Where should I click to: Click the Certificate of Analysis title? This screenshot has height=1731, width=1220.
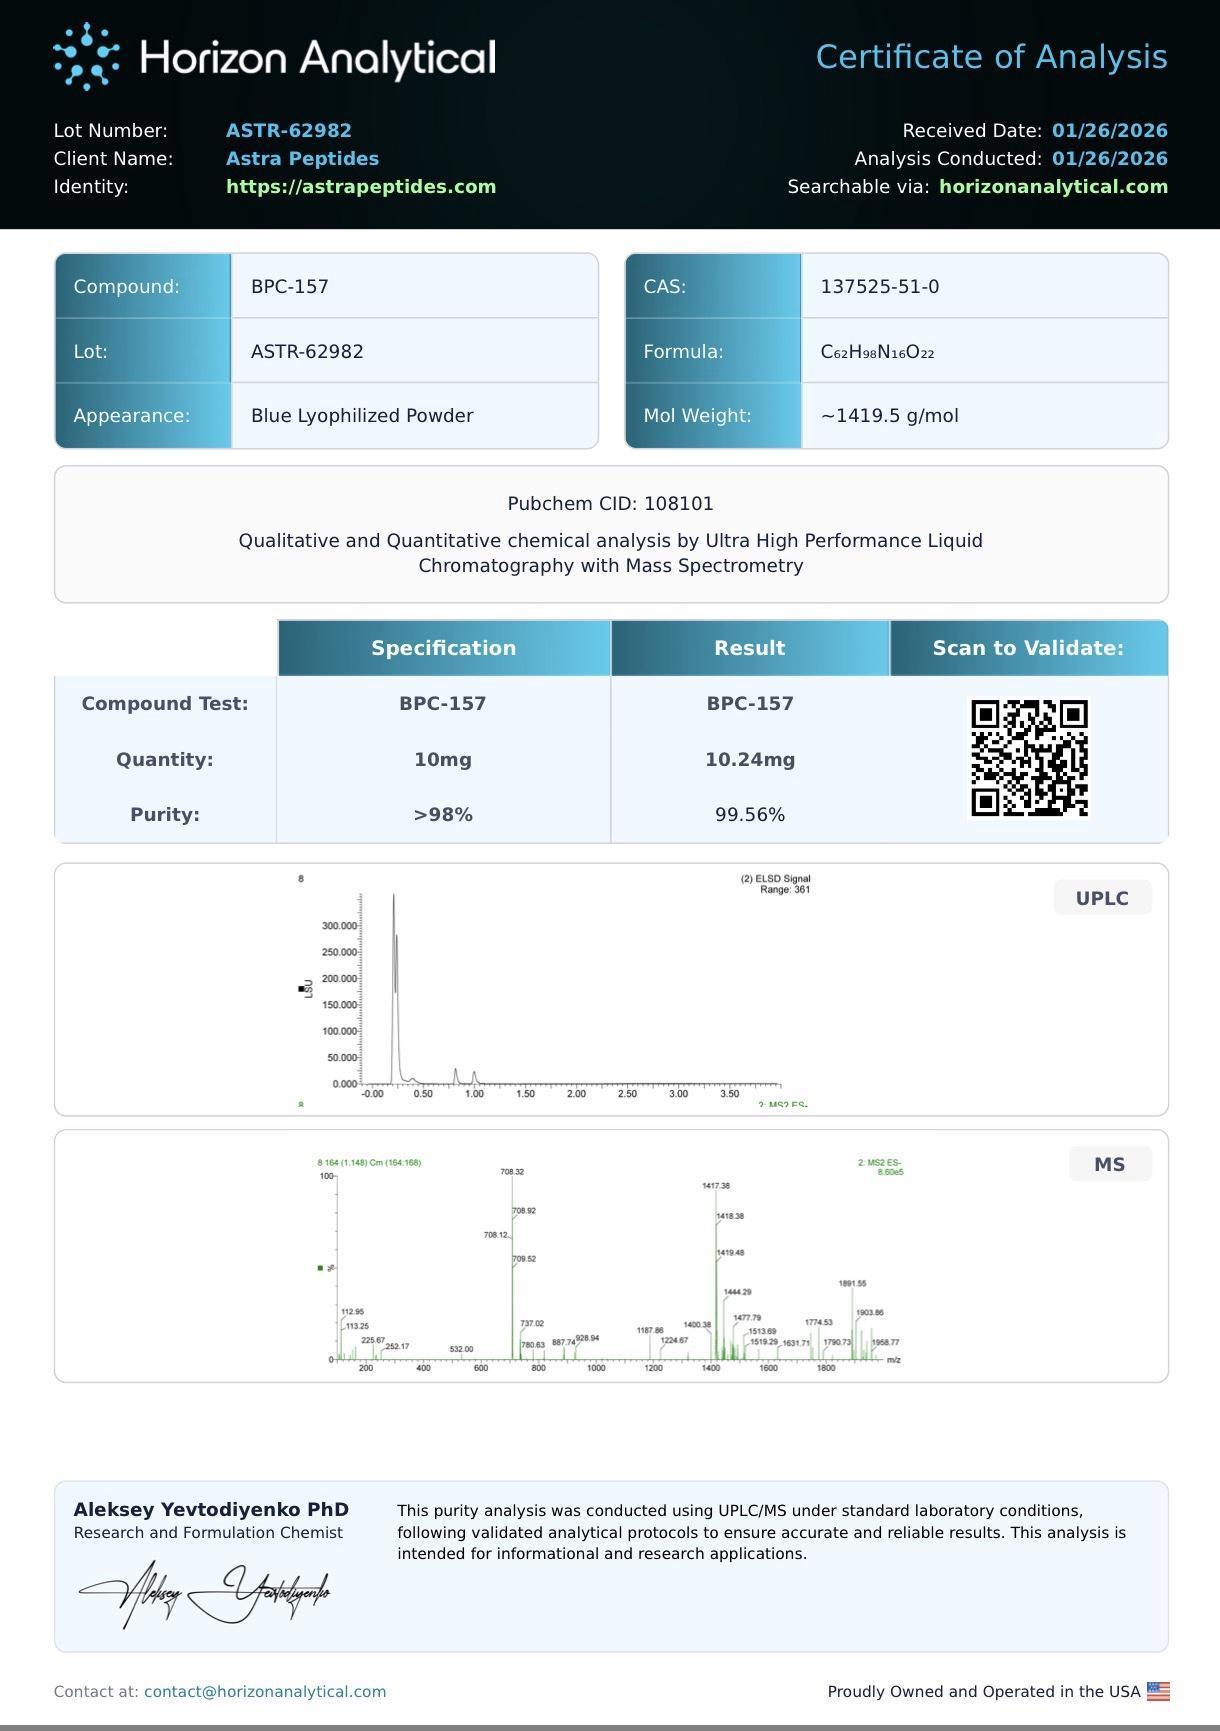(991, 57)
